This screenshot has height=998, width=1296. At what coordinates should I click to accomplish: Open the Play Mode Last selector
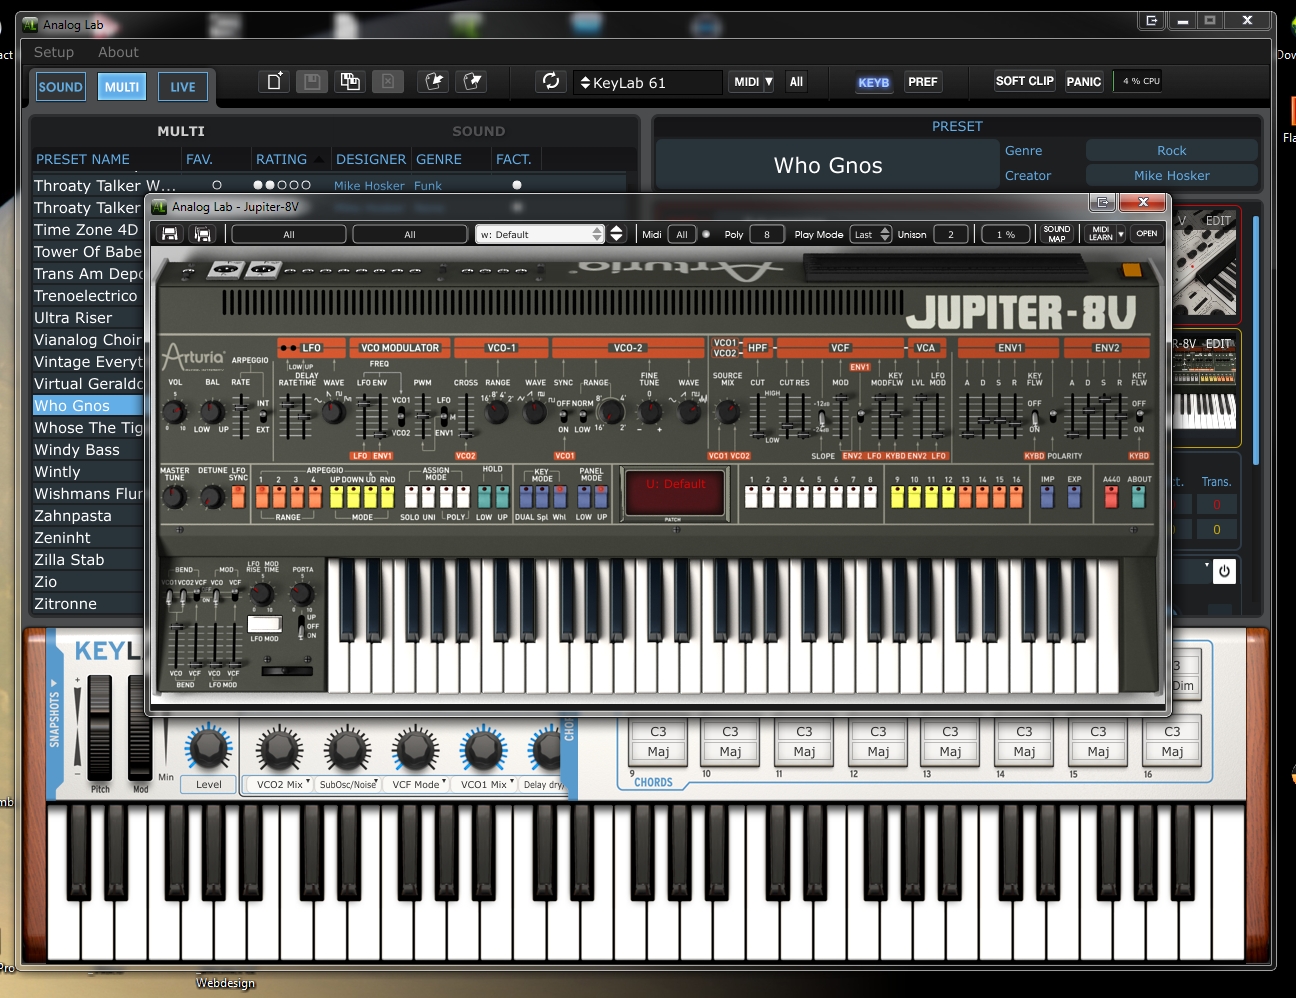click(x=870, y=234)
